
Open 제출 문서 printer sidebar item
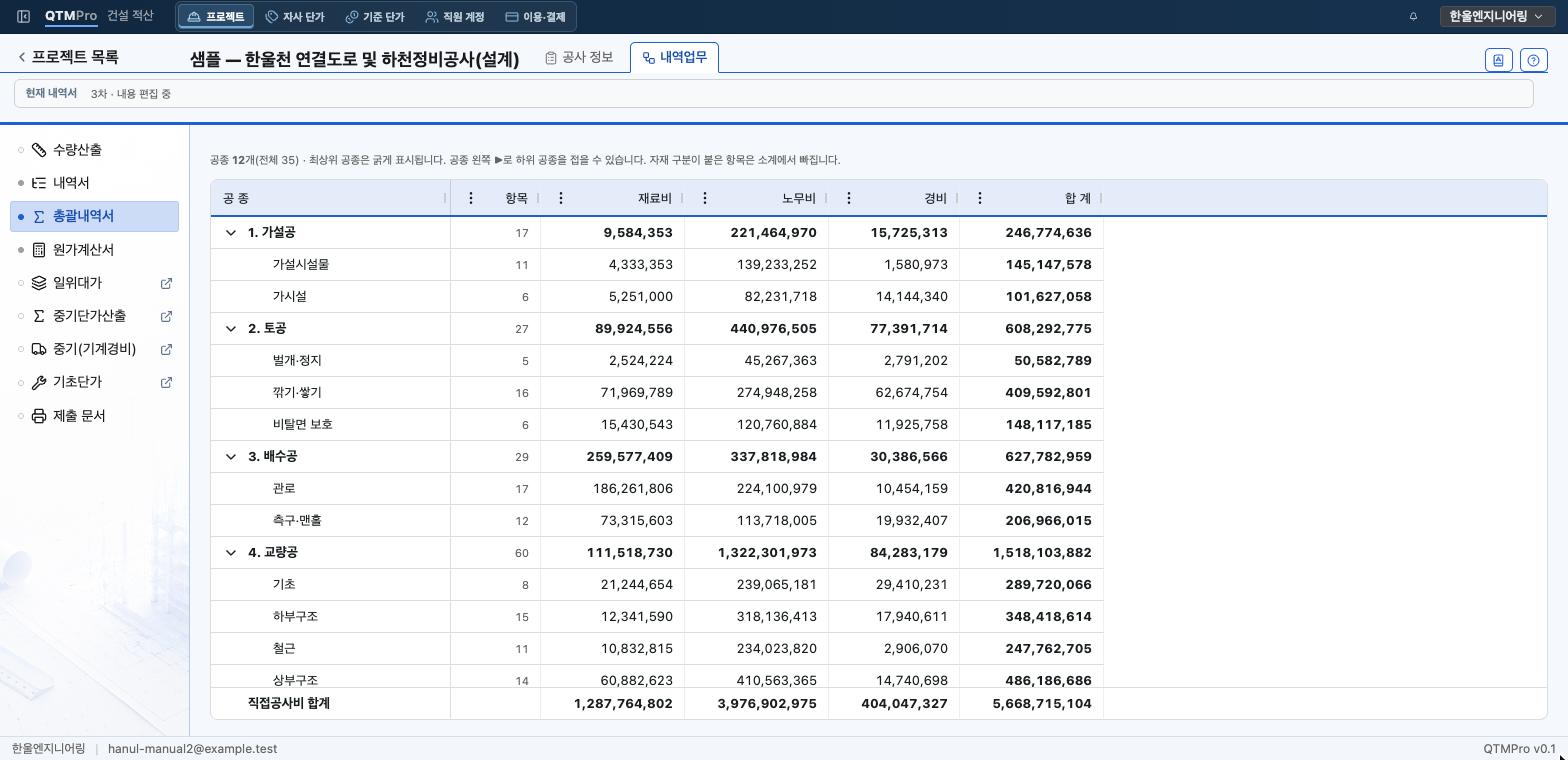coord(95,416)
